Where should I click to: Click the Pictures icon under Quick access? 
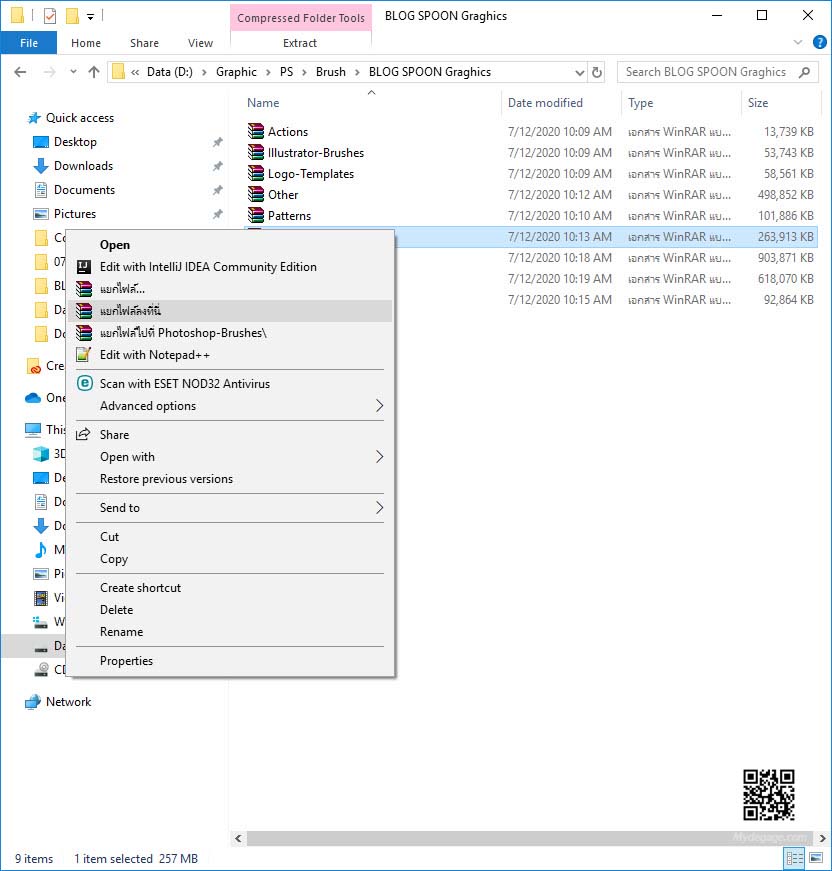tap(41, 214)
